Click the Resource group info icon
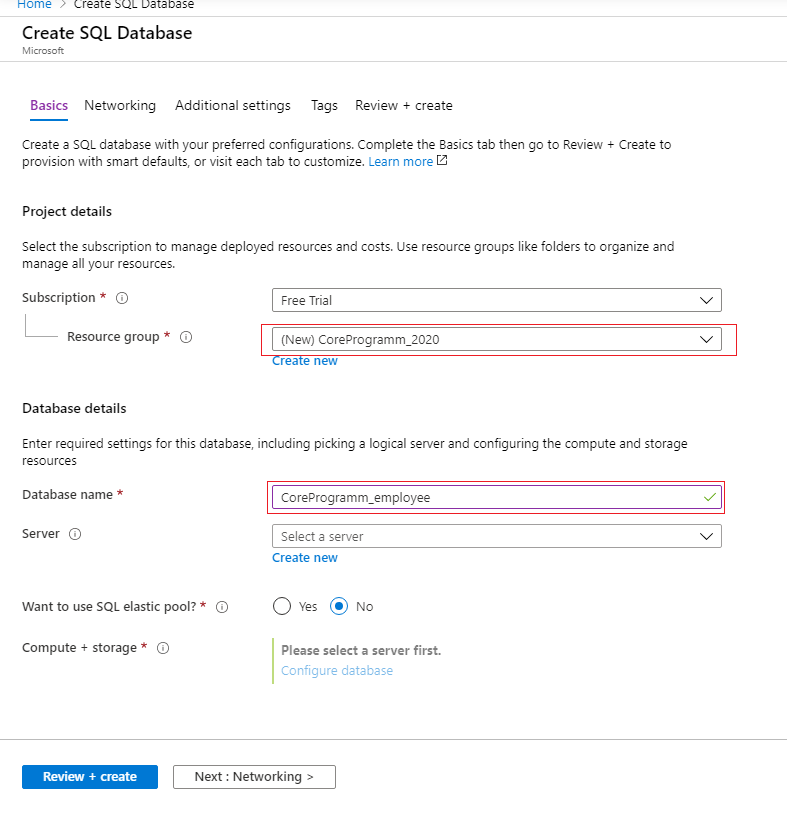The height and width of the screenshot is (814, 787). tap(186, 337)
